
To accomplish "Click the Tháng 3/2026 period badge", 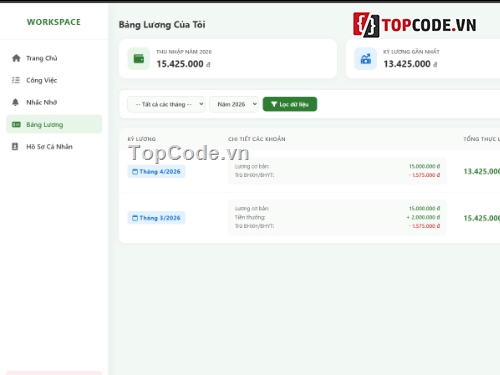I will (156, 218).
